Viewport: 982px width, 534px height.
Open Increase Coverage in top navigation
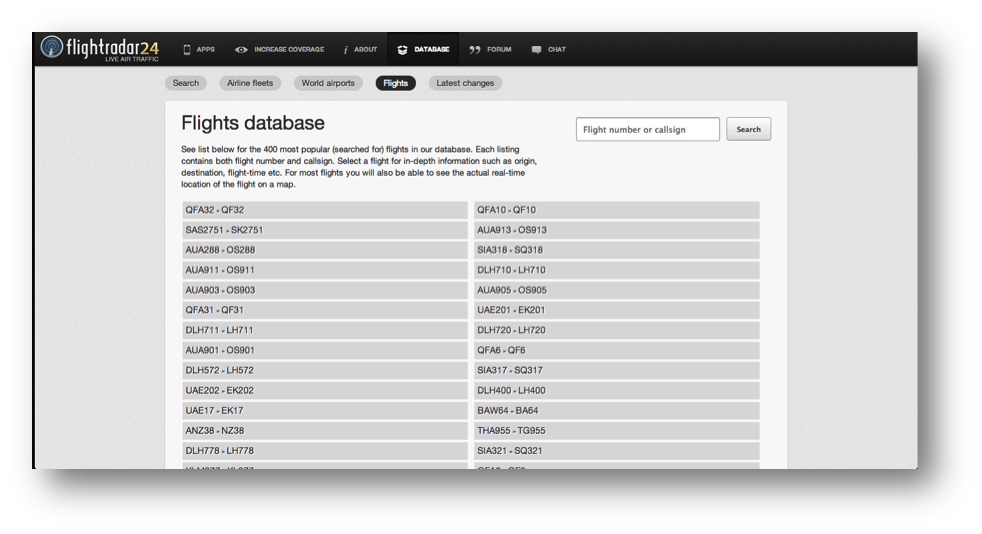click(x=289, y=49)
